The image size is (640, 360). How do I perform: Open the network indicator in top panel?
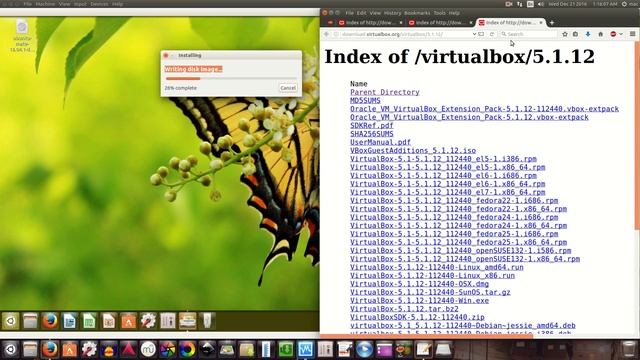520,4
